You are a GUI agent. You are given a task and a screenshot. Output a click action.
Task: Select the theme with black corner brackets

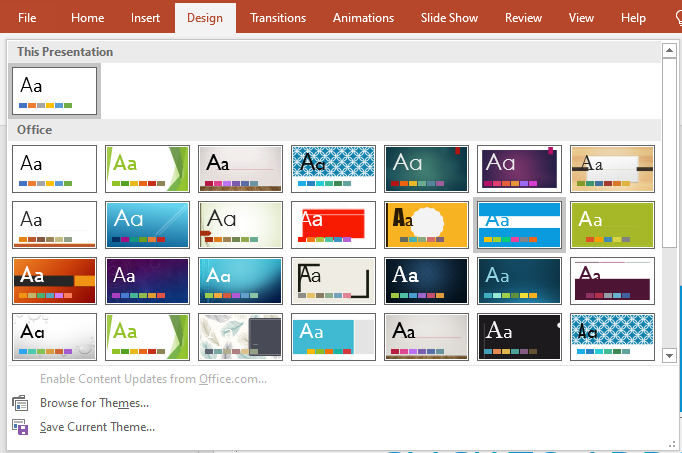pos(334,281)
